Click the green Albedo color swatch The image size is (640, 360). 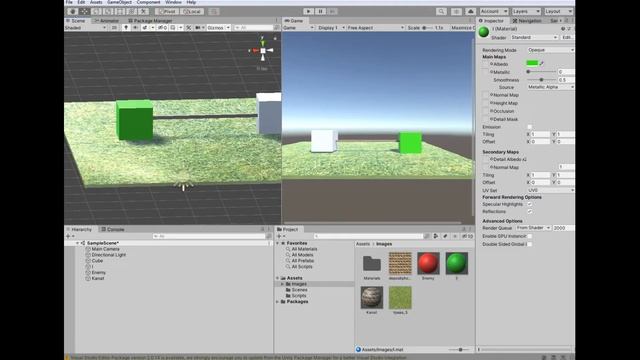532,63
